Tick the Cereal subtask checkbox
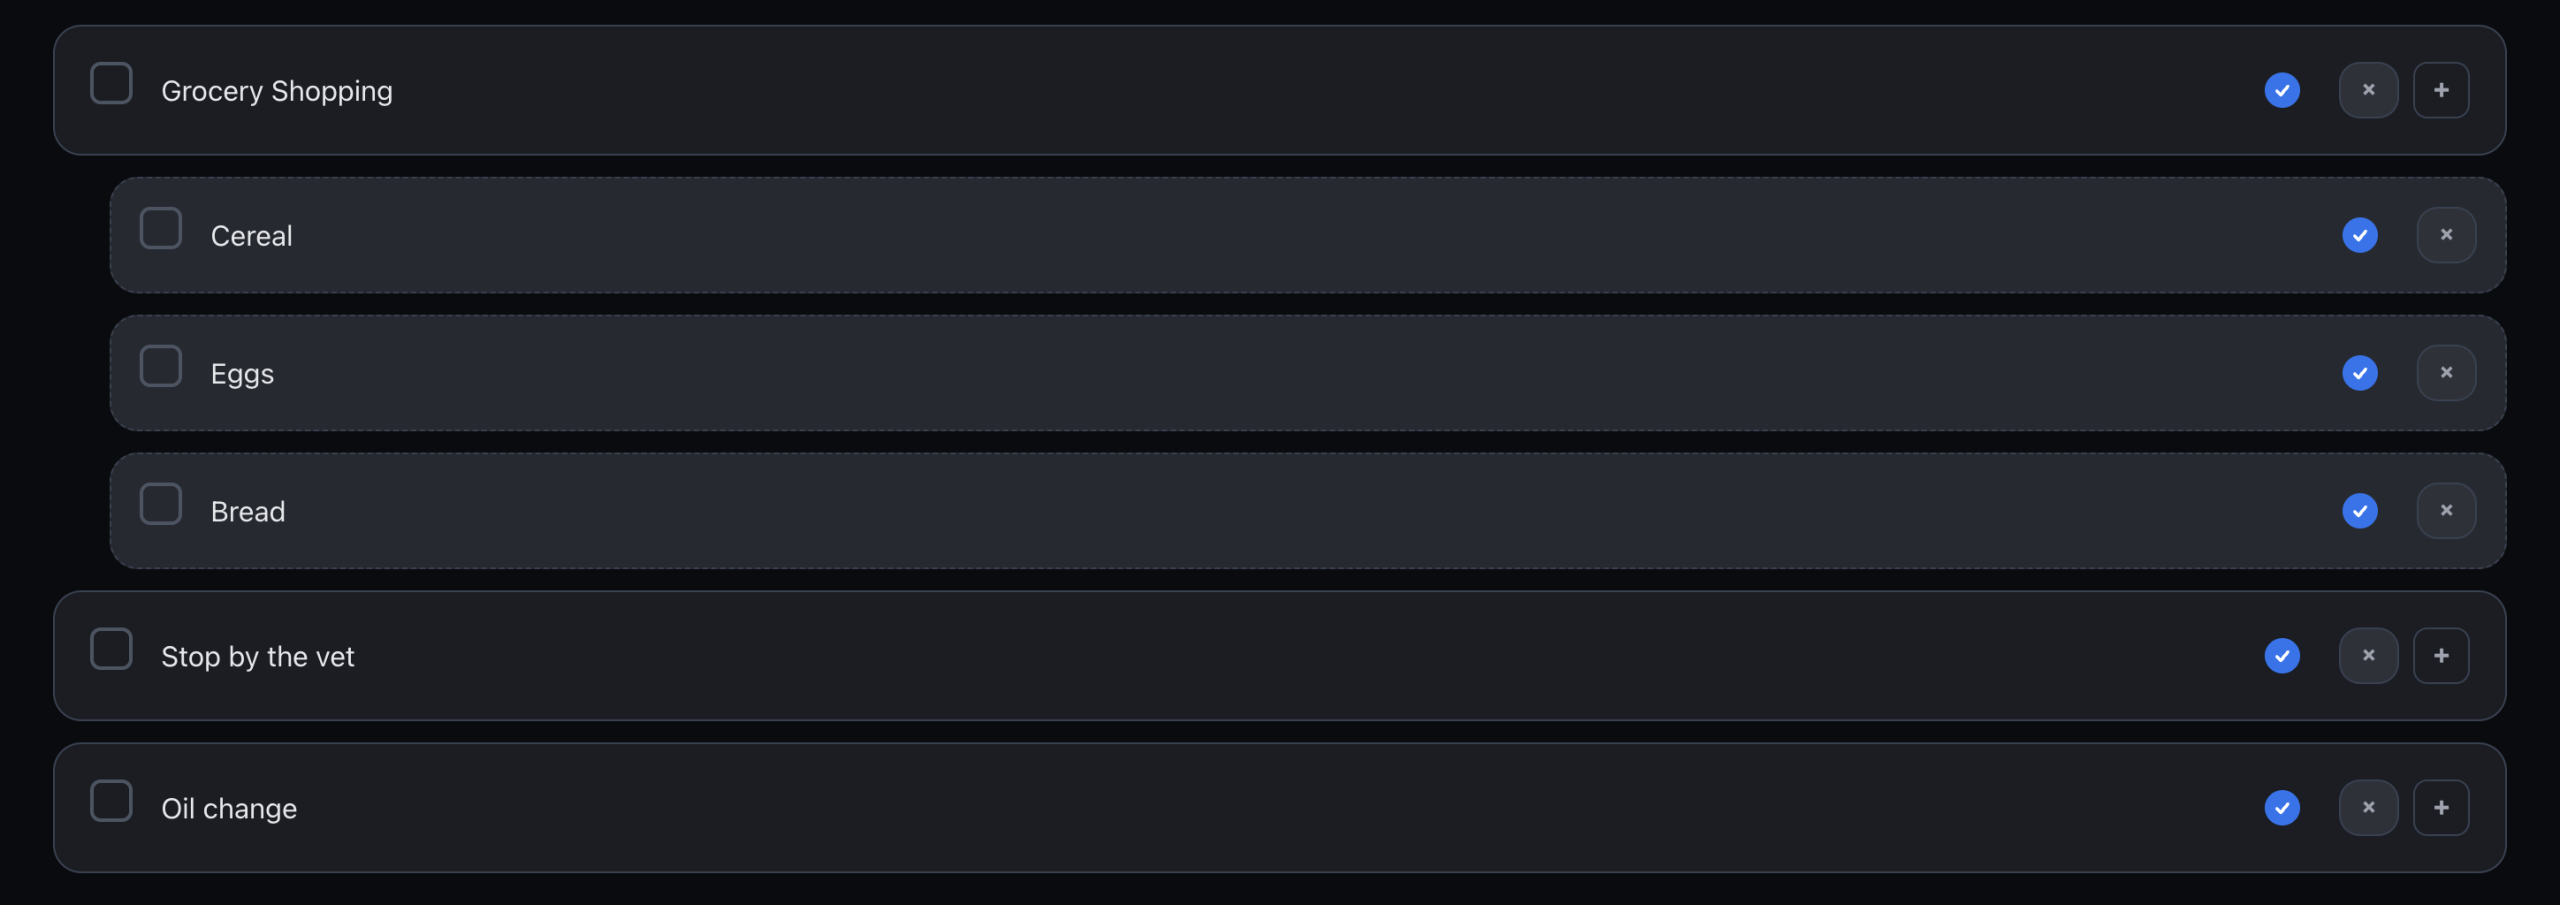This screenshot has height=905, width=2560. (161, 229)
